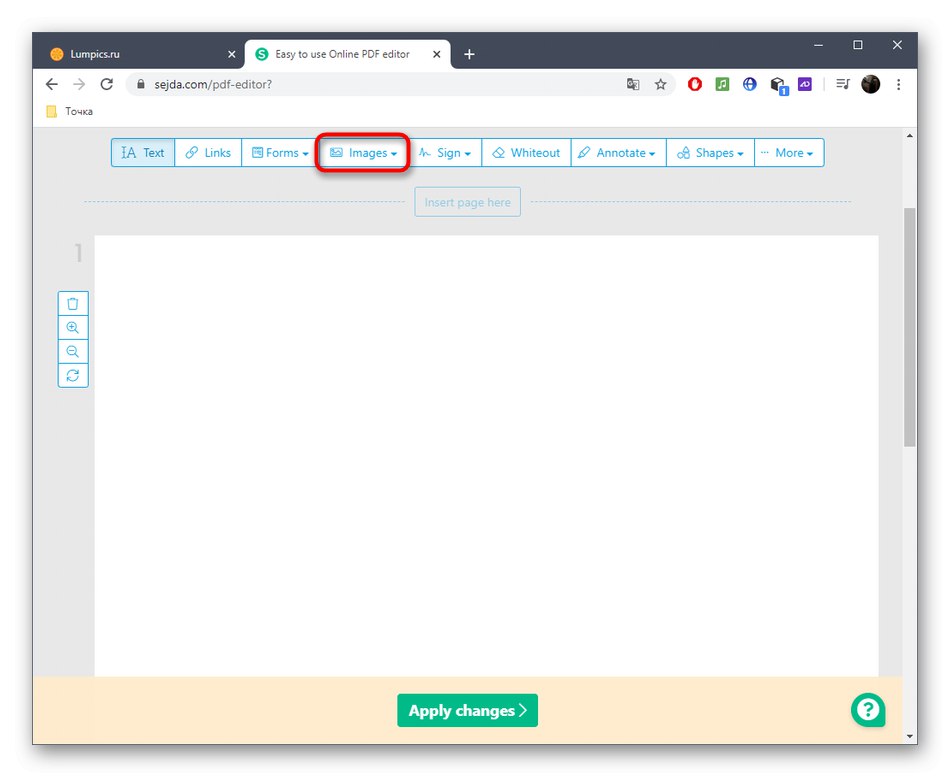Zoom in on the page

tap(72, 327)
